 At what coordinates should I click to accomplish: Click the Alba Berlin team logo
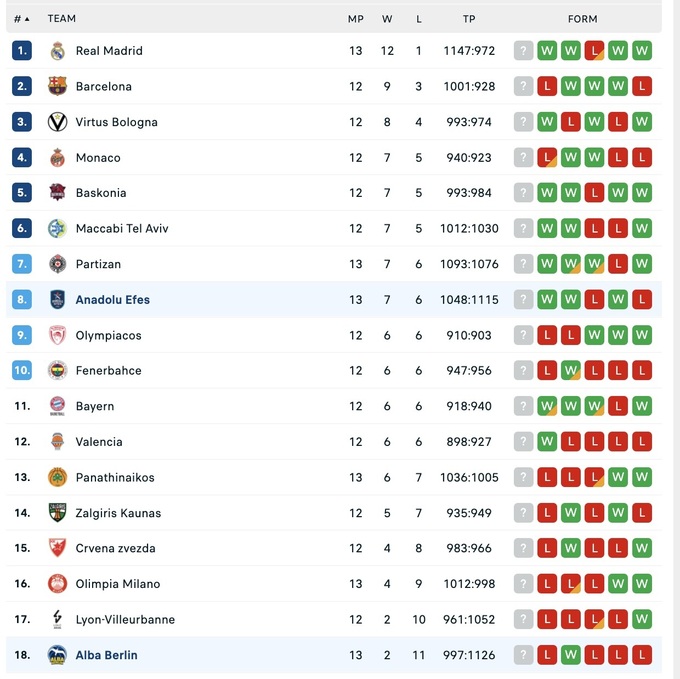57,655
